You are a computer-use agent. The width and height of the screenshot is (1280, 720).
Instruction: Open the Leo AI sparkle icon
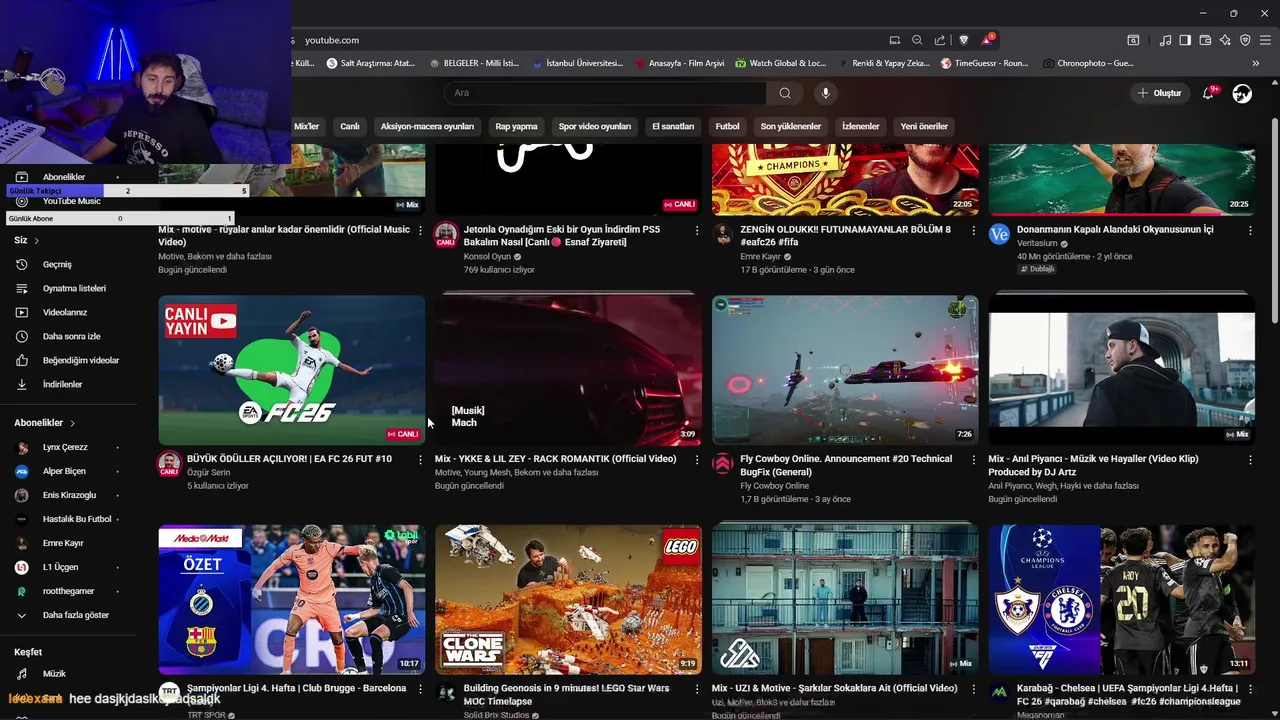pyautogui.click(x=1225, y=40)
